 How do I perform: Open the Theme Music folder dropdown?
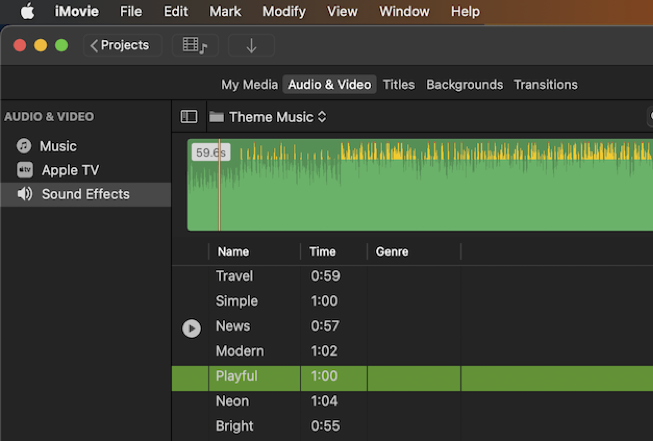pos(277,117)
